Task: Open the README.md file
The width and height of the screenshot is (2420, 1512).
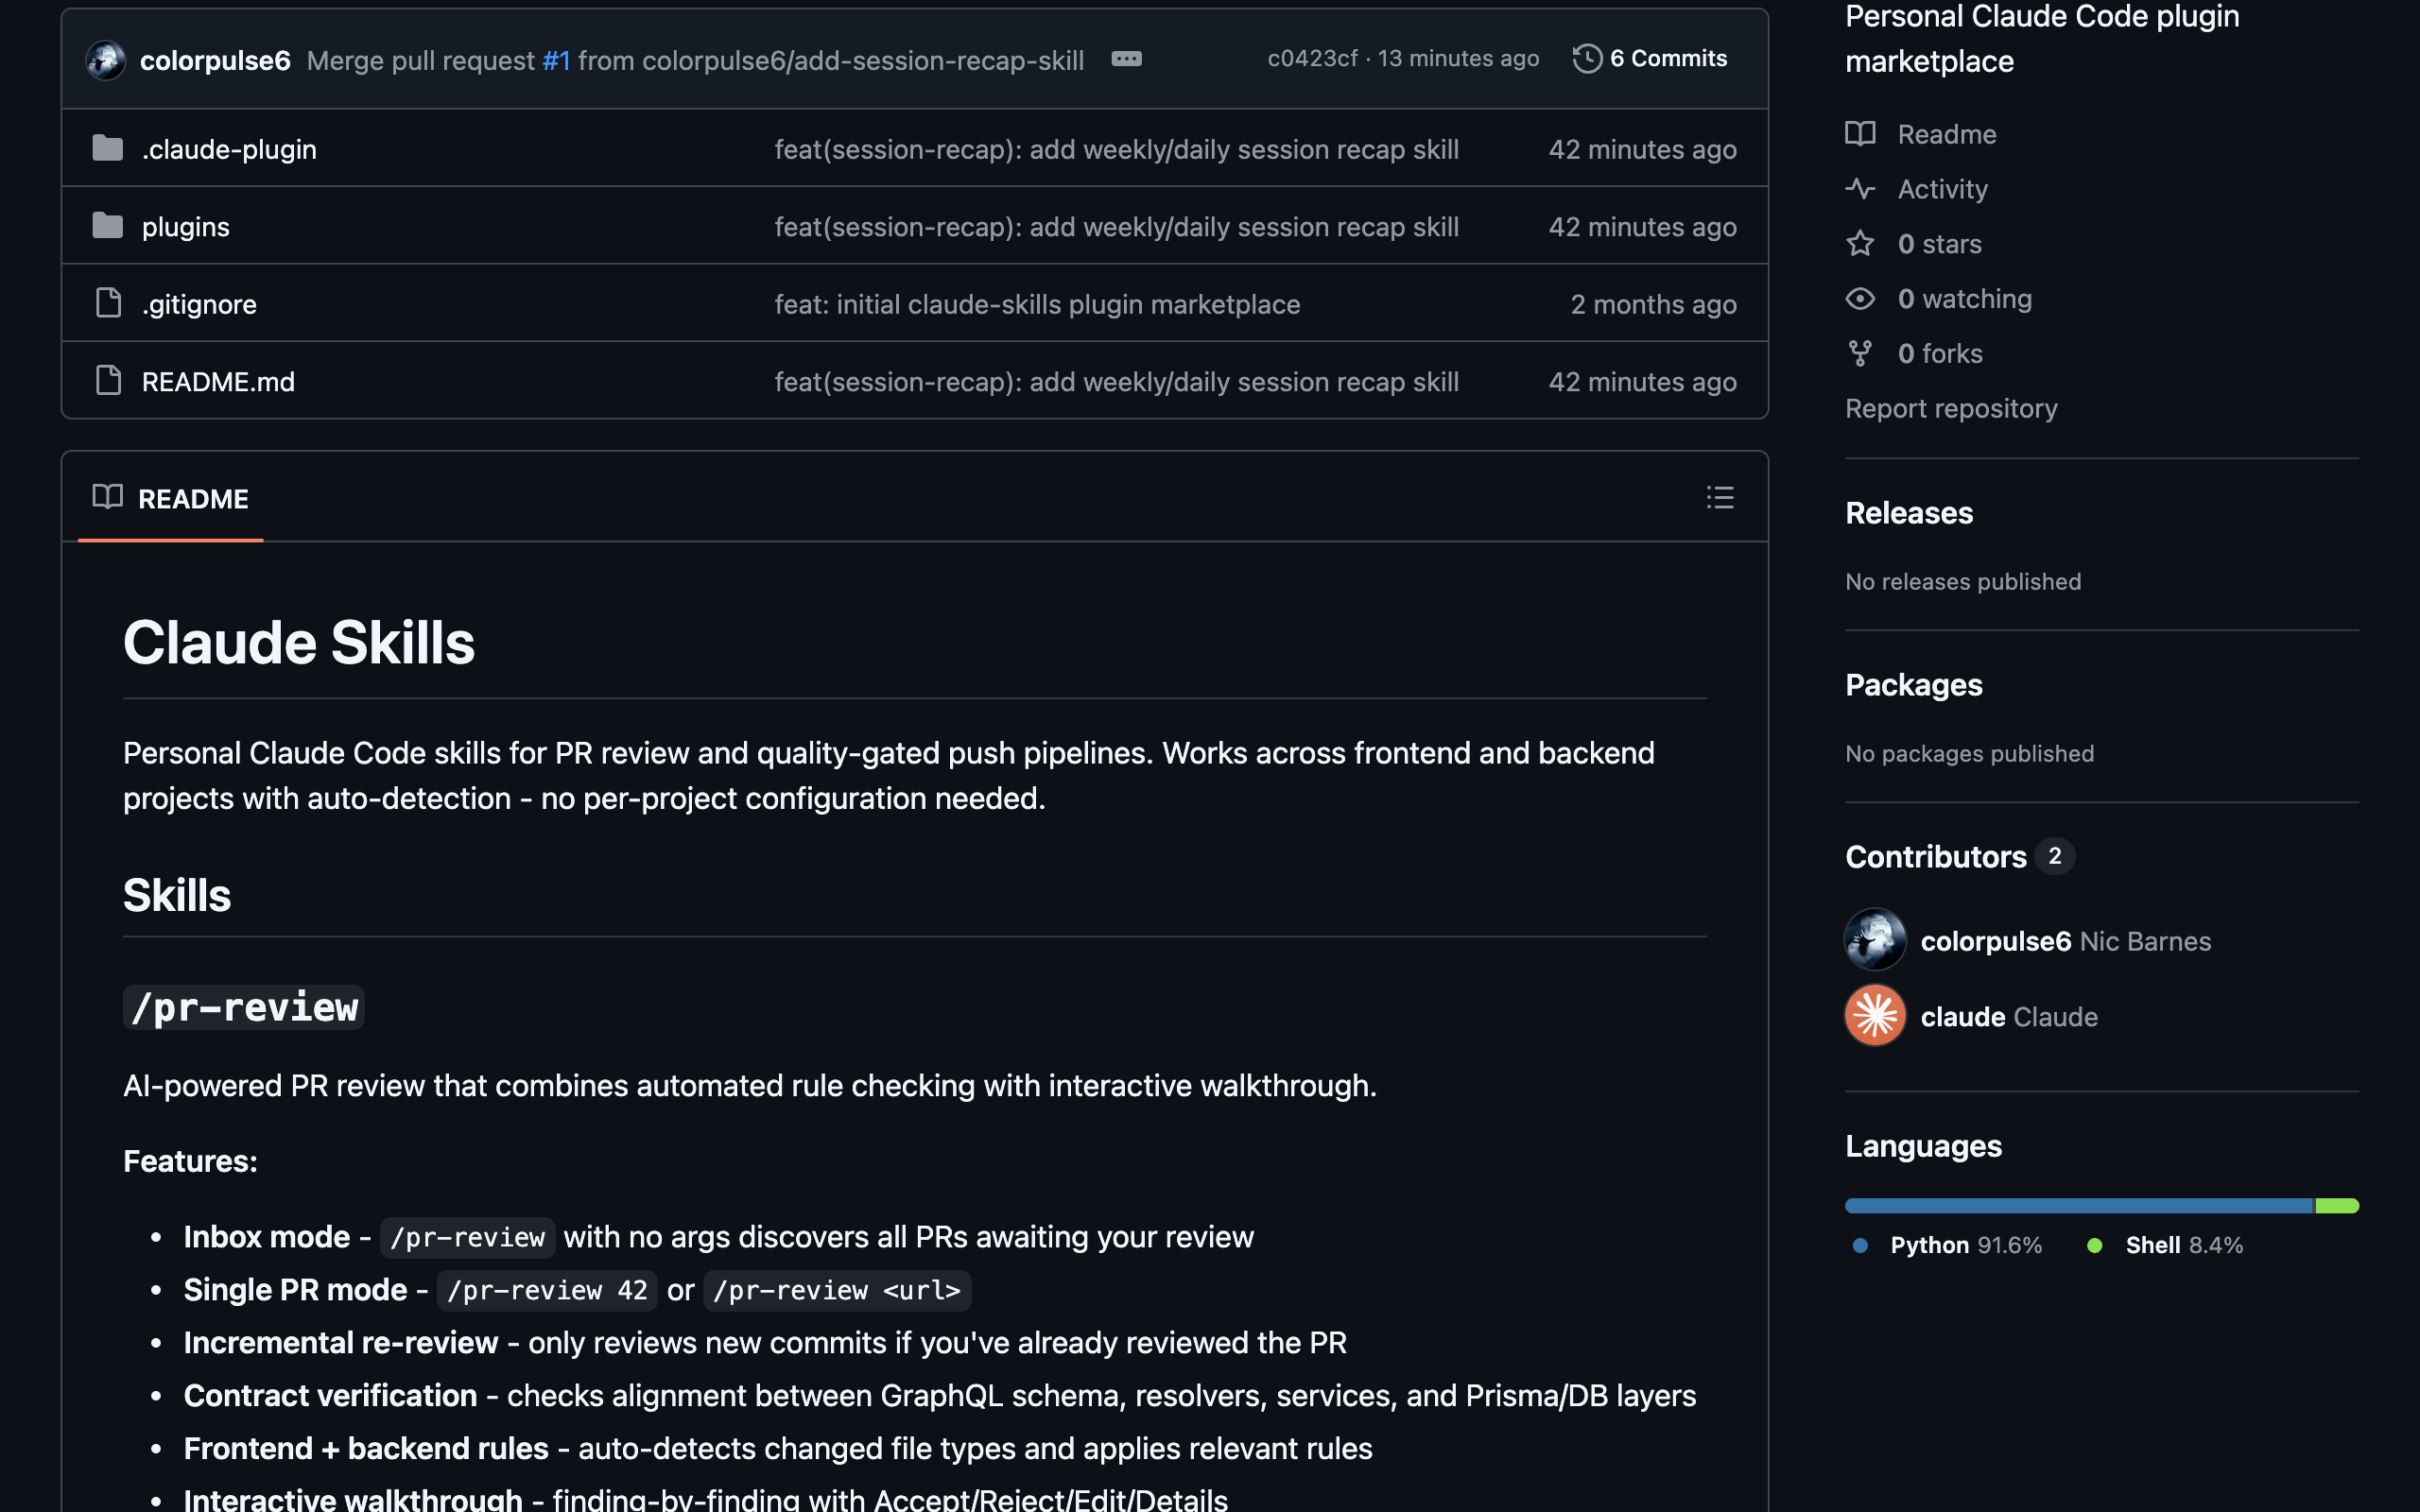Action: click(218, 381)
